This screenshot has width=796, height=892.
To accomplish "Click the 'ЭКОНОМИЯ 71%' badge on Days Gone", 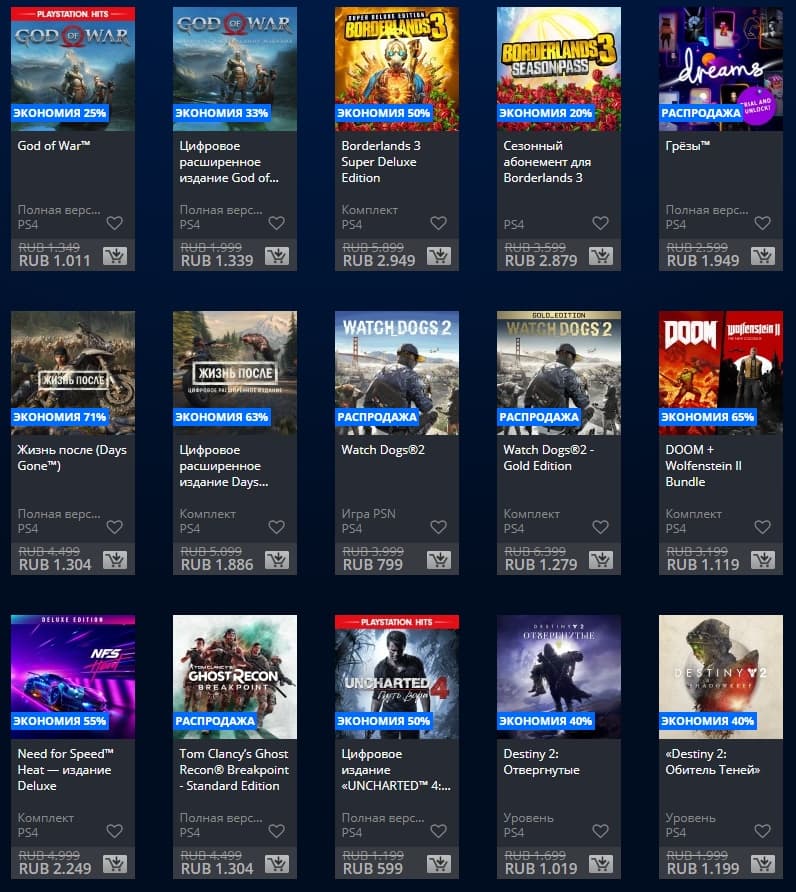I will (x=59, y=417).
